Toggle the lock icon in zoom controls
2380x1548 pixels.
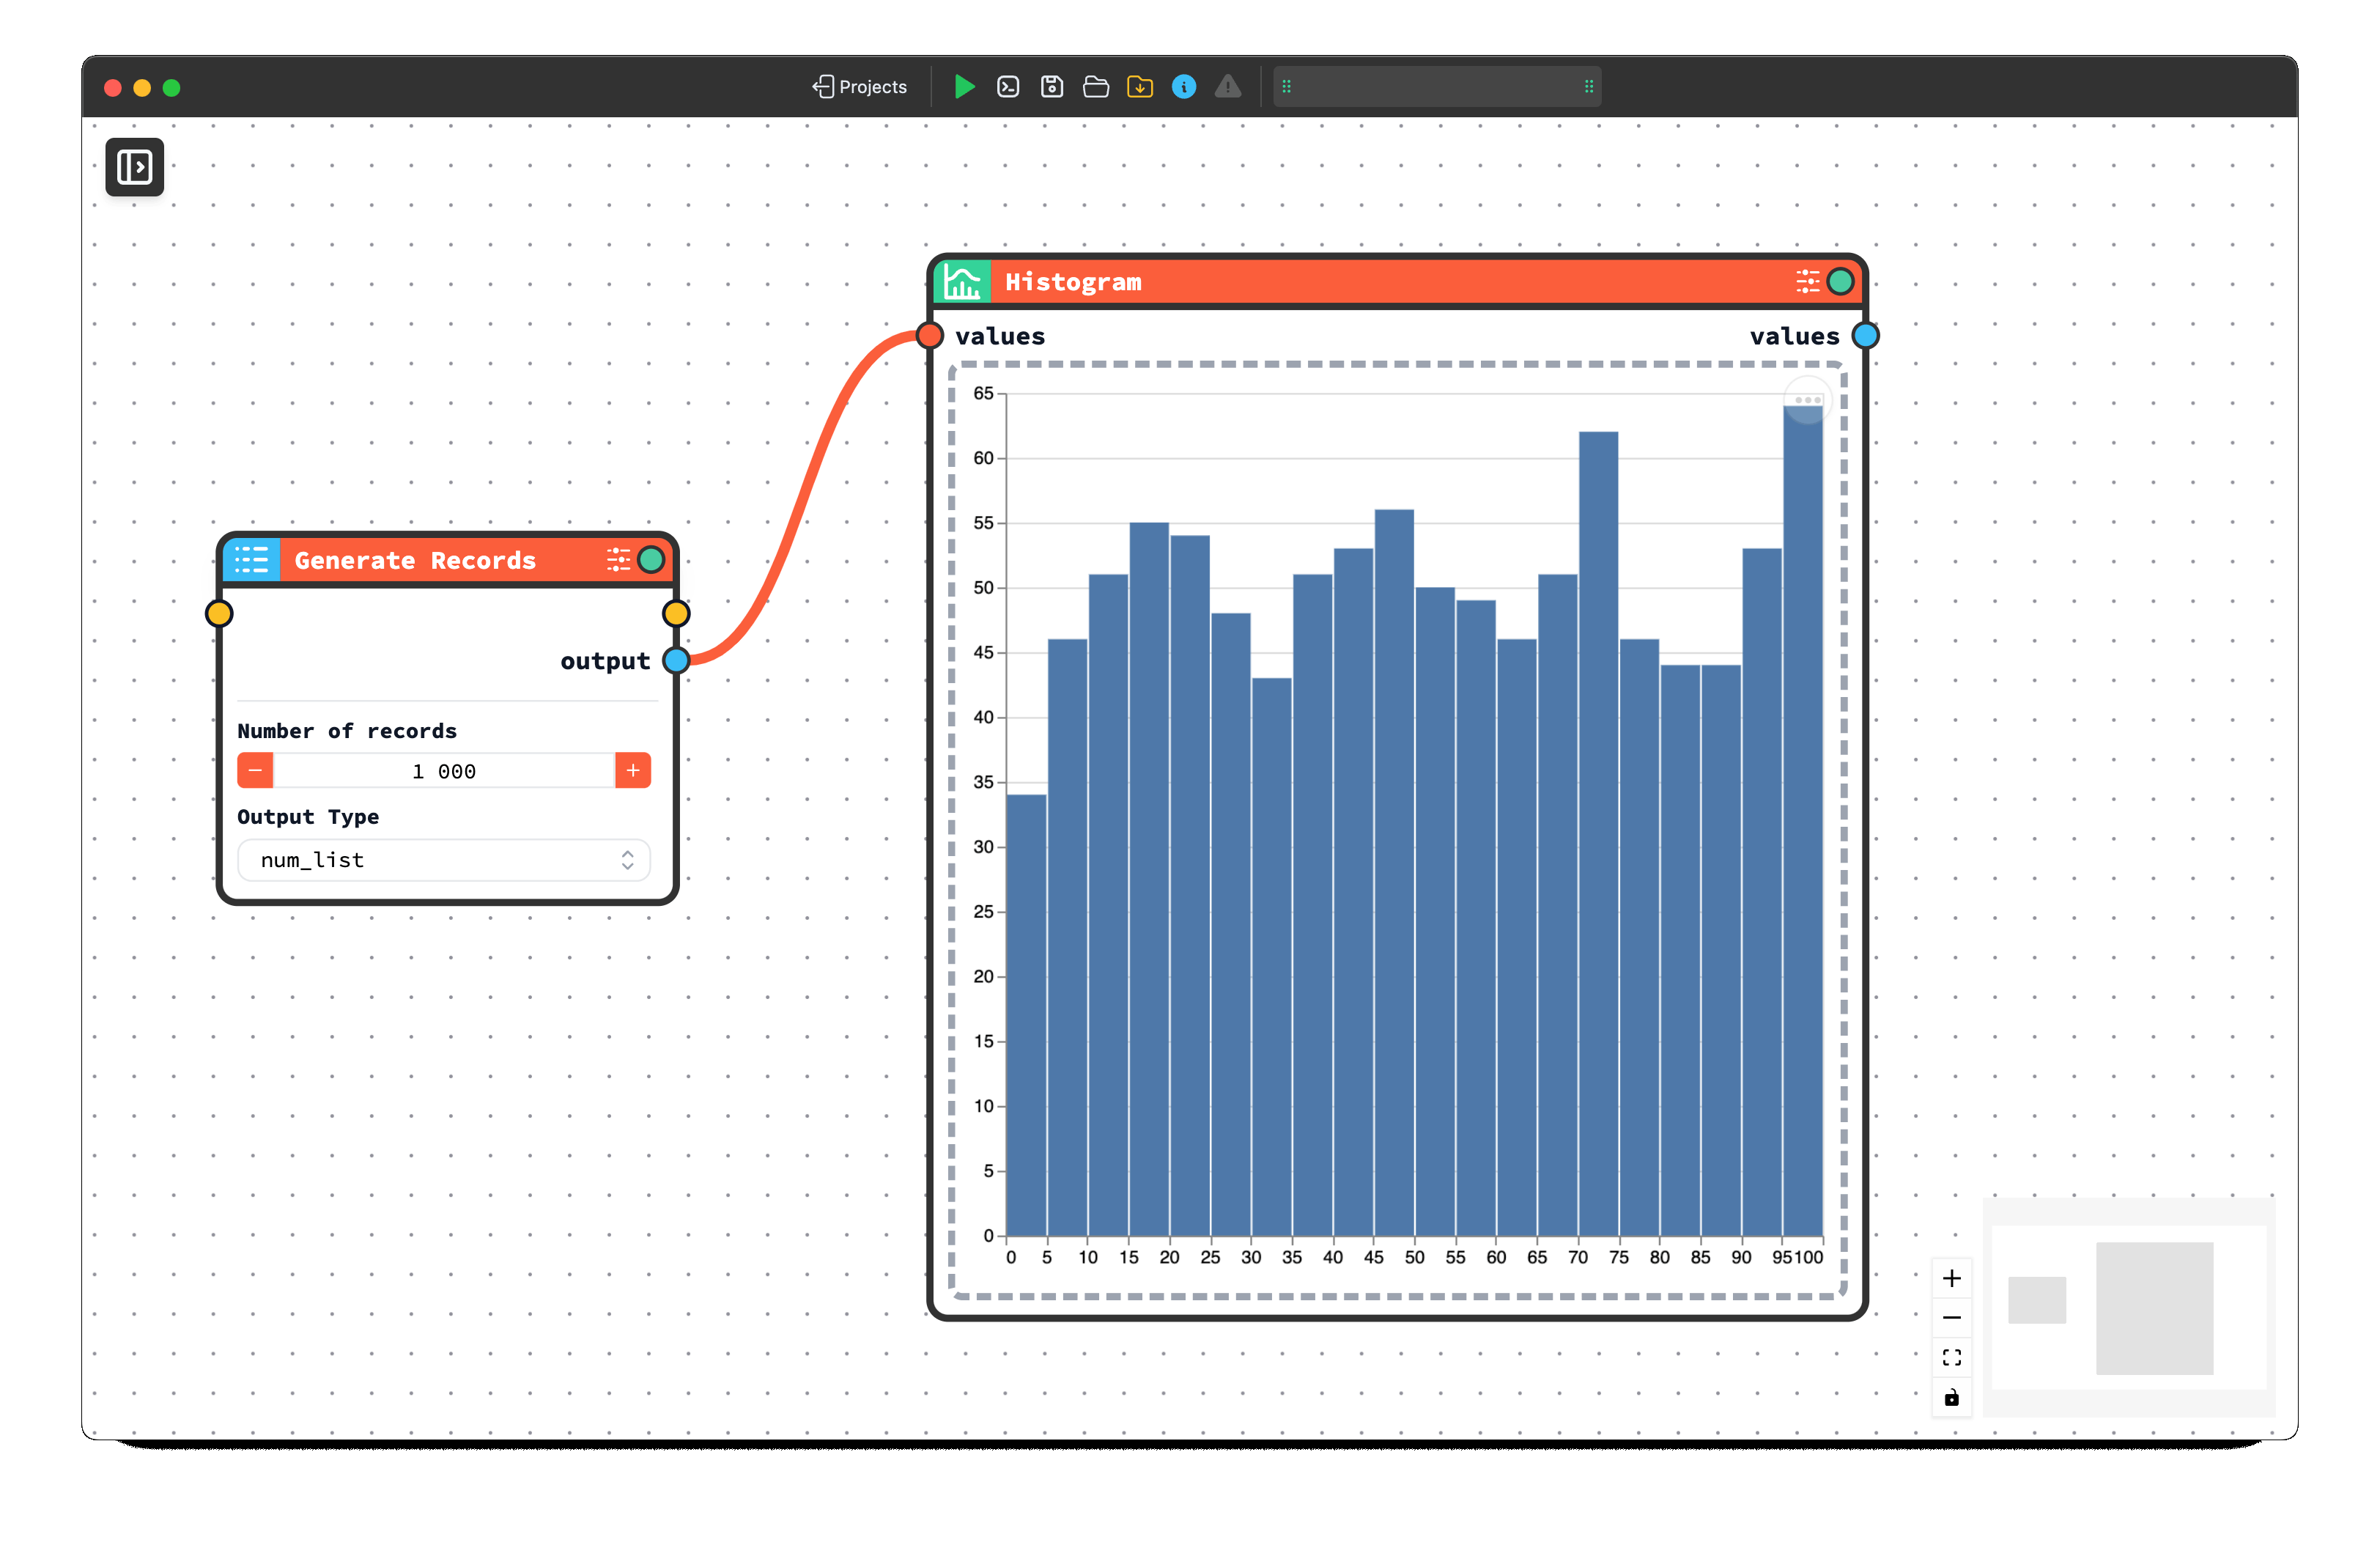click(x=1951, y=1397)
